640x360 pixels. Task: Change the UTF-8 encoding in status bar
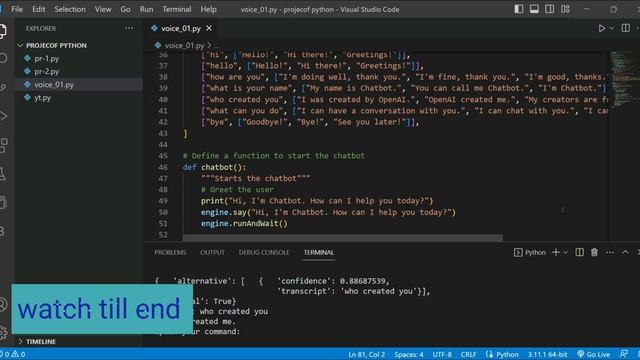tap(442, 354)
